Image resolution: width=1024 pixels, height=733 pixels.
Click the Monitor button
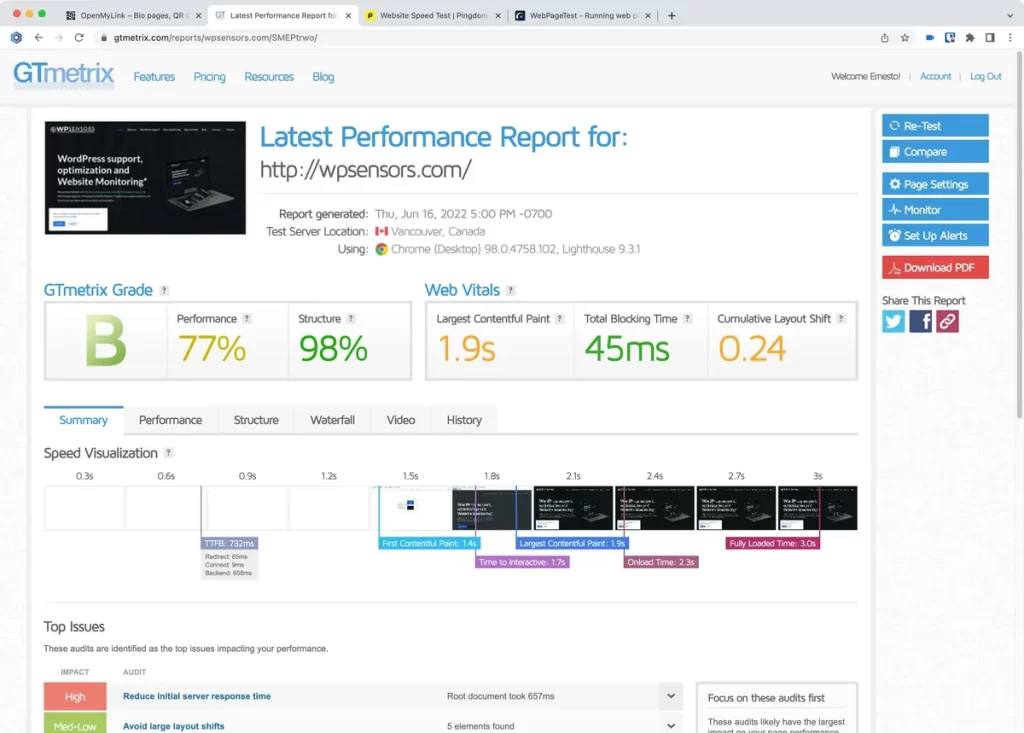pyautogui.click(x=935, y=210)
